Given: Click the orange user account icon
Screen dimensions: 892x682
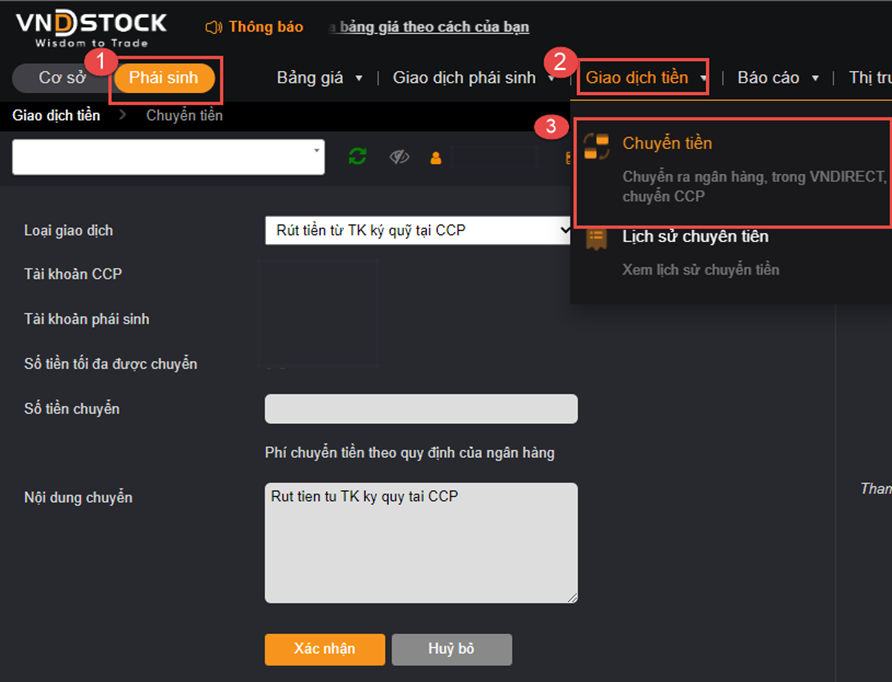Looking at the screenshot, I should 436,158.
